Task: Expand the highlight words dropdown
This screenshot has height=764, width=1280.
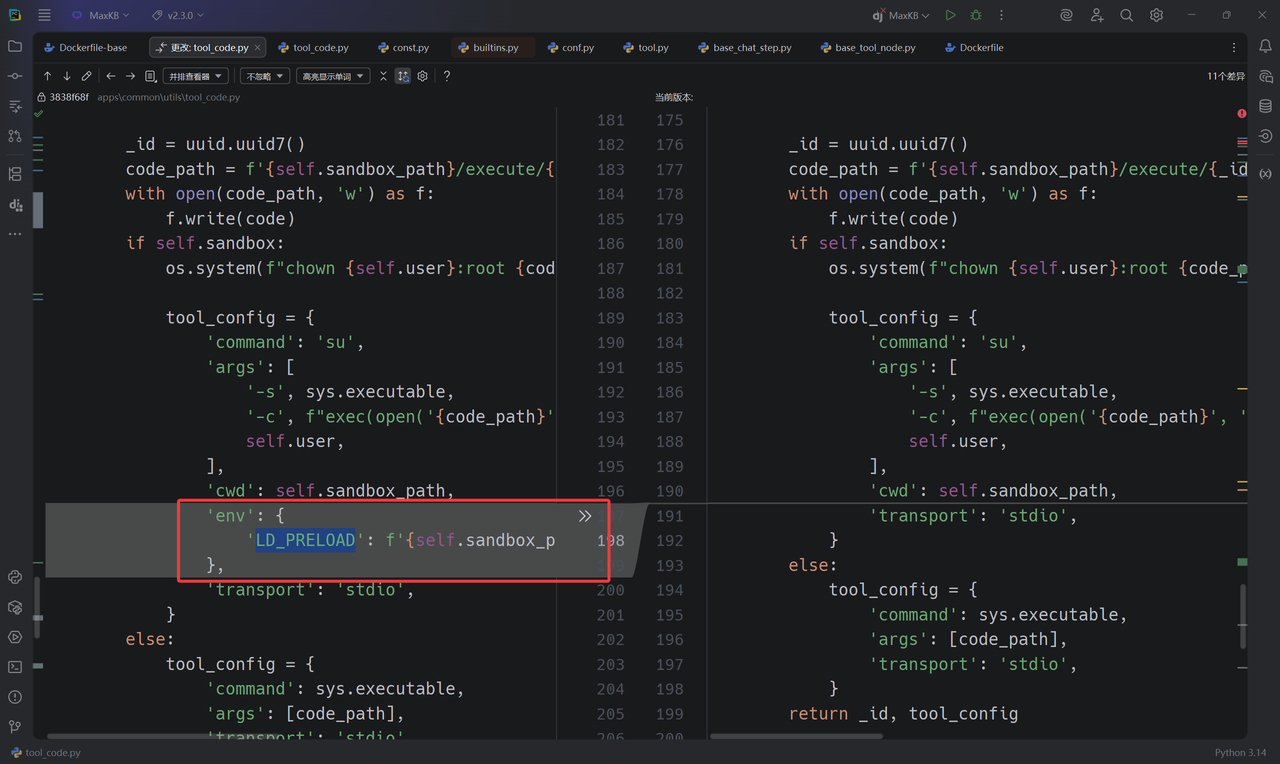Action: click(x=333, y=76)
